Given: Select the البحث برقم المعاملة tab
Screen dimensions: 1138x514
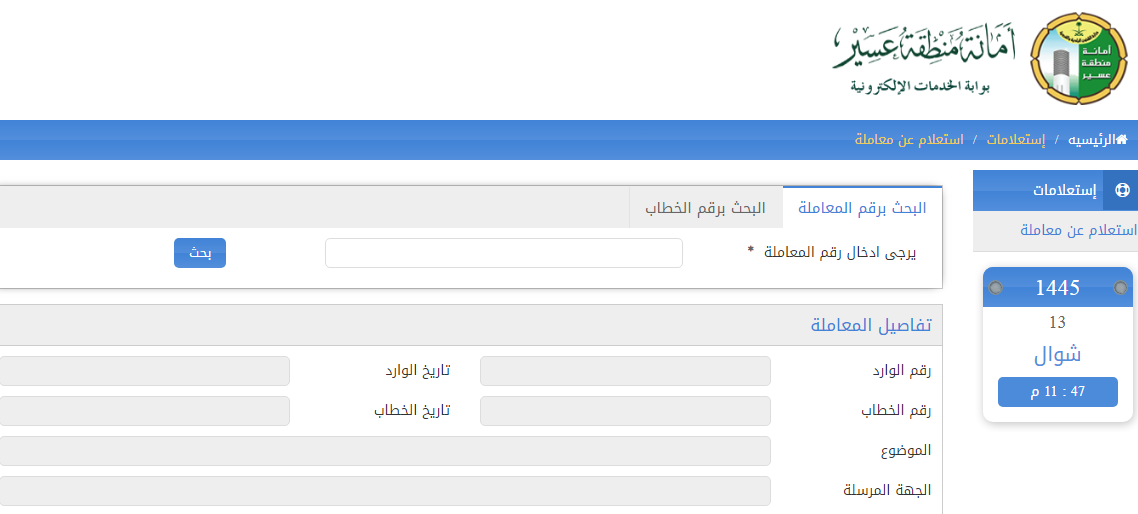Looking at the screenshot, I should (861, 208).
